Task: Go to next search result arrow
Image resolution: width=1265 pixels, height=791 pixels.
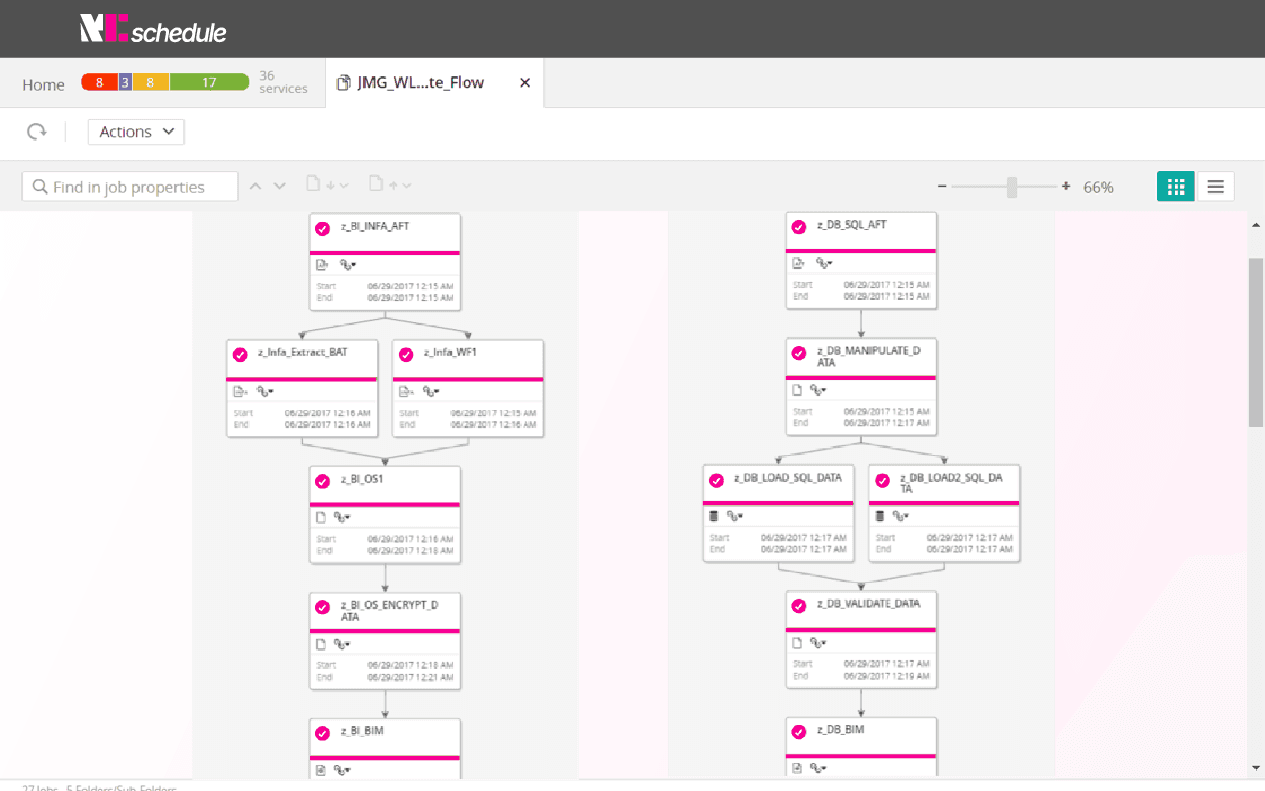Action: pyautogui.click(x=280, y=186)
